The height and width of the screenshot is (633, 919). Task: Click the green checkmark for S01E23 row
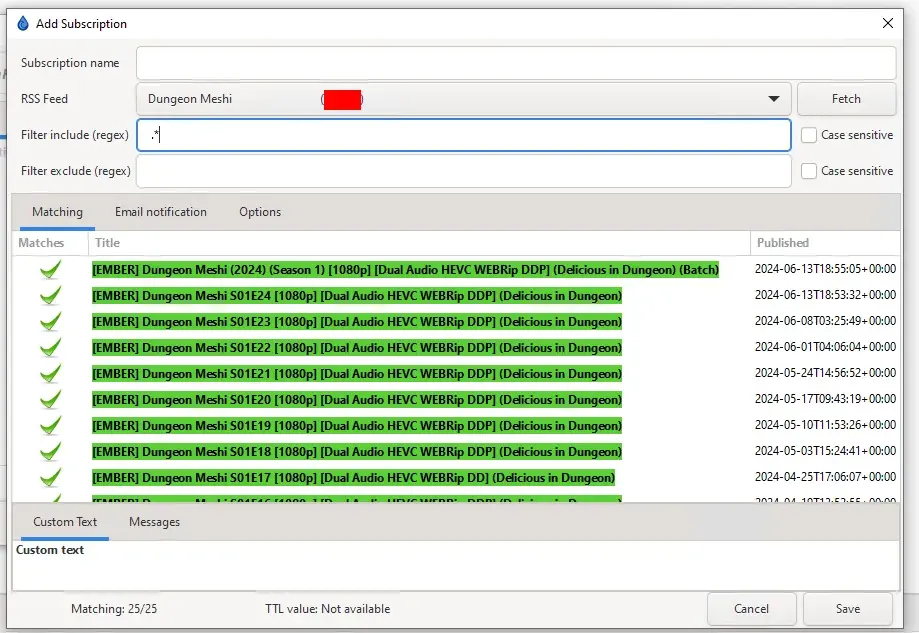tap(50, 321)
